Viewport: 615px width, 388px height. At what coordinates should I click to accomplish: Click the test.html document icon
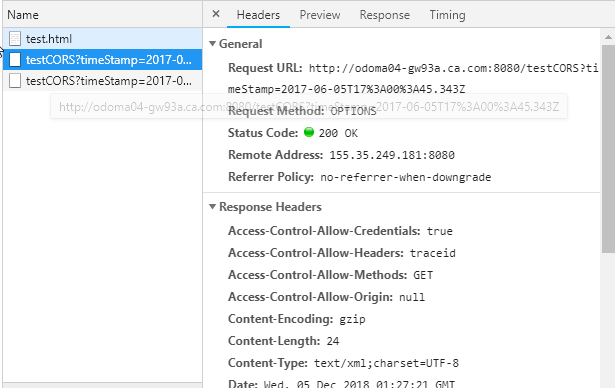click(x=15, y=38)
